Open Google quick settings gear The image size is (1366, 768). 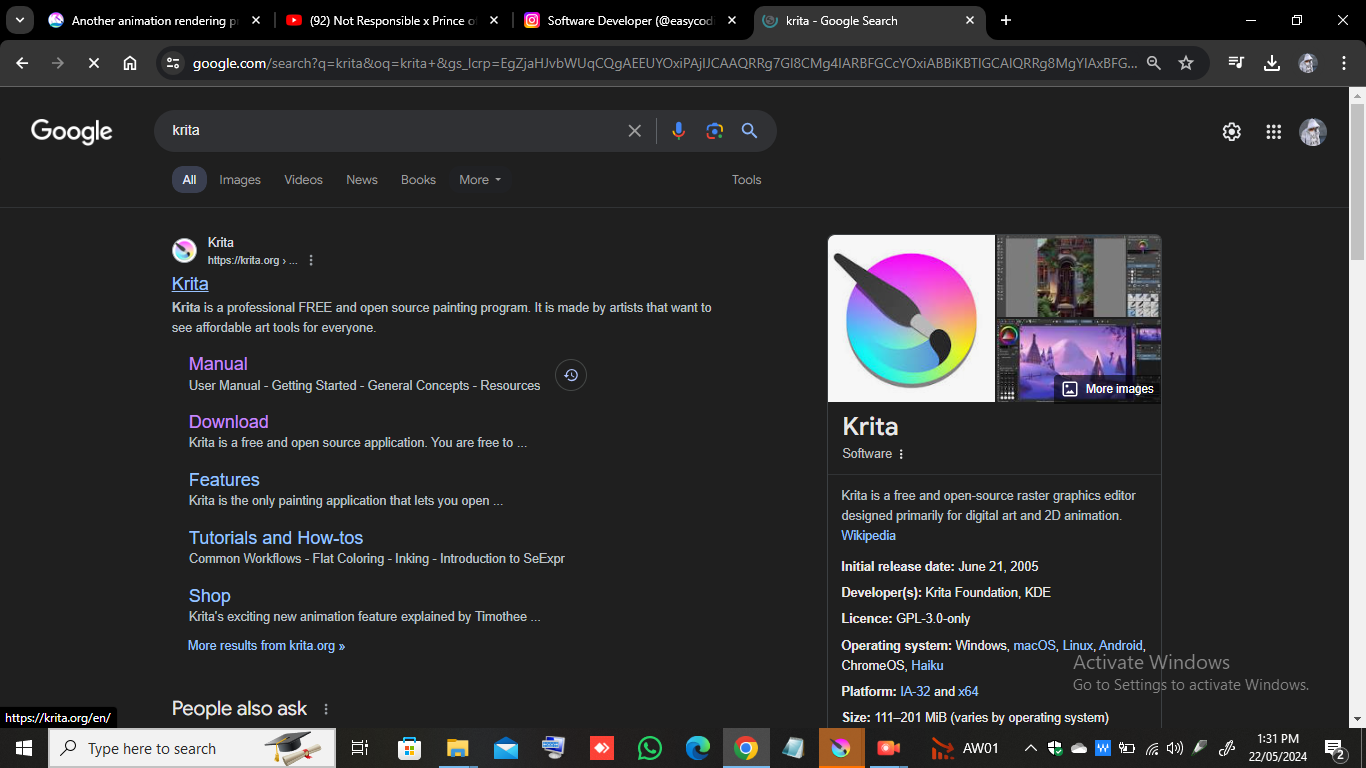click(x=1232, y=132)
